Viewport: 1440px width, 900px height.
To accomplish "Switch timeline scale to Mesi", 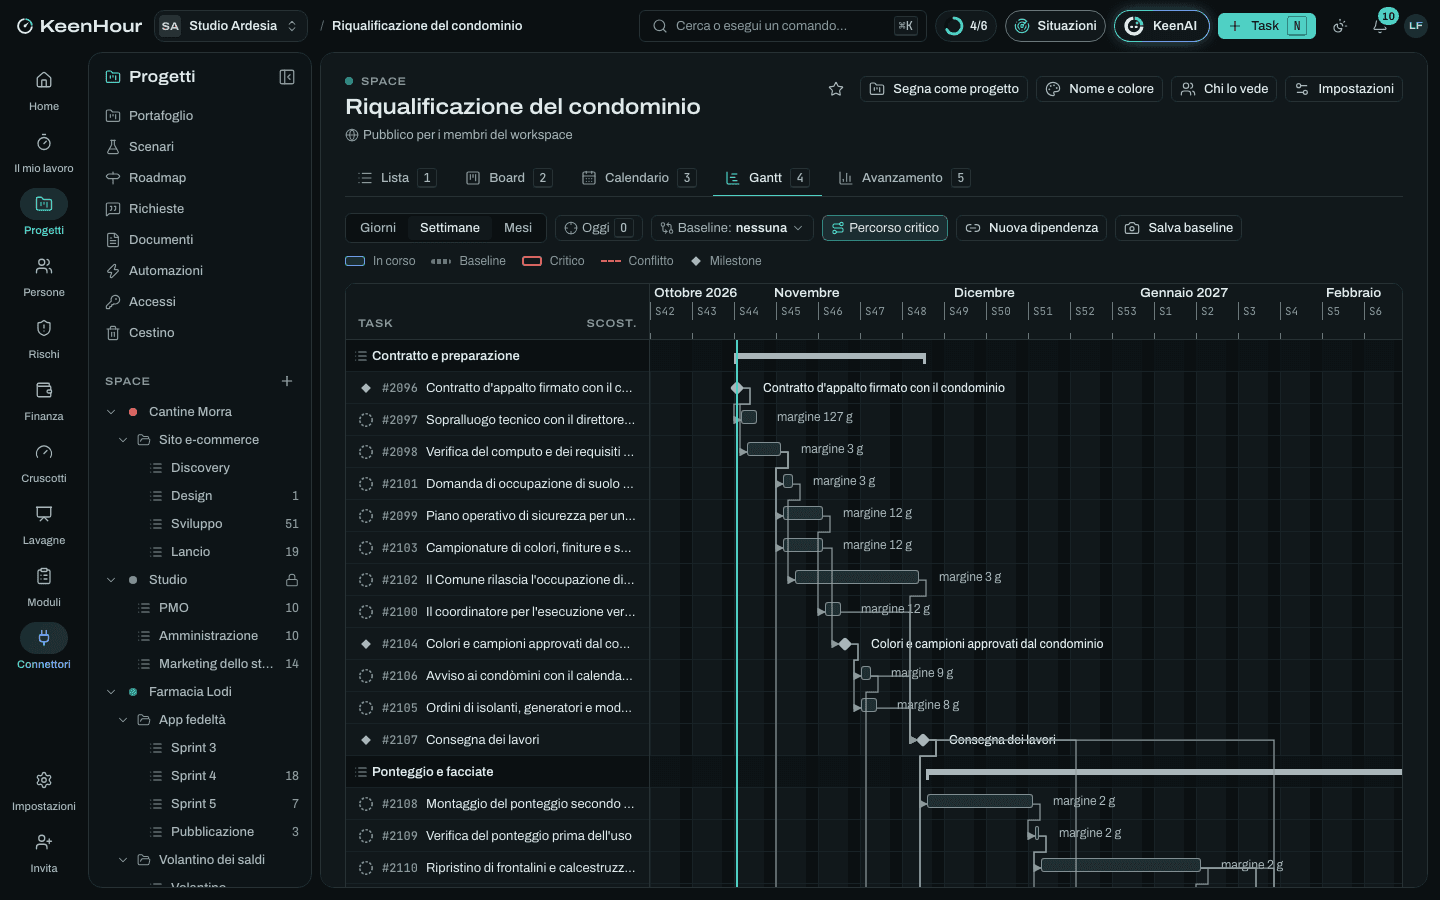I will pos(518,228).
